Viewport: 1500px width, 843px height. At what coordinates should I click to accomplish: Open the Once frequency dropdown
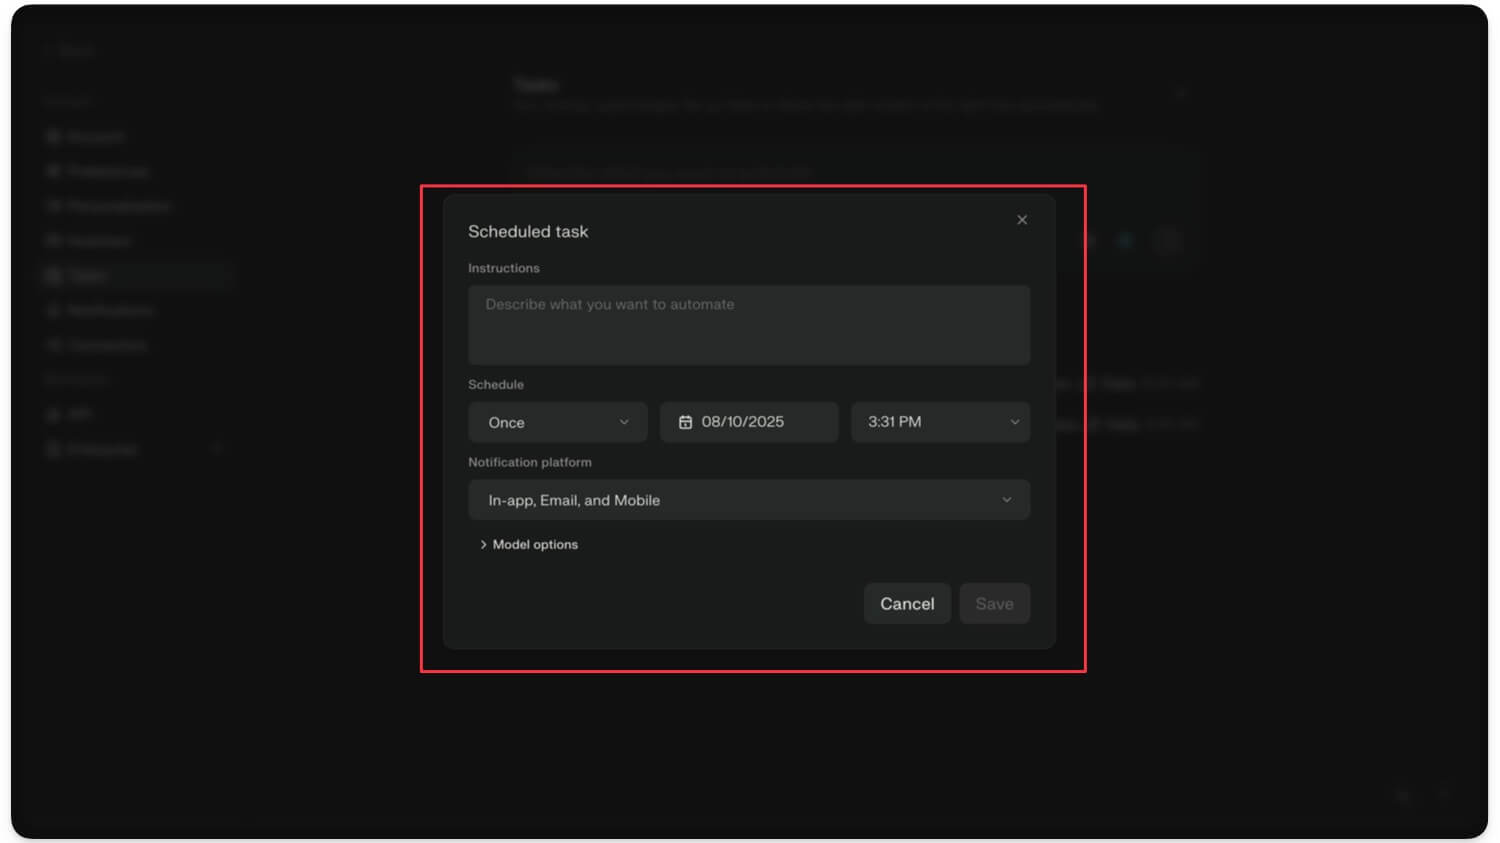tap(557, 422)
